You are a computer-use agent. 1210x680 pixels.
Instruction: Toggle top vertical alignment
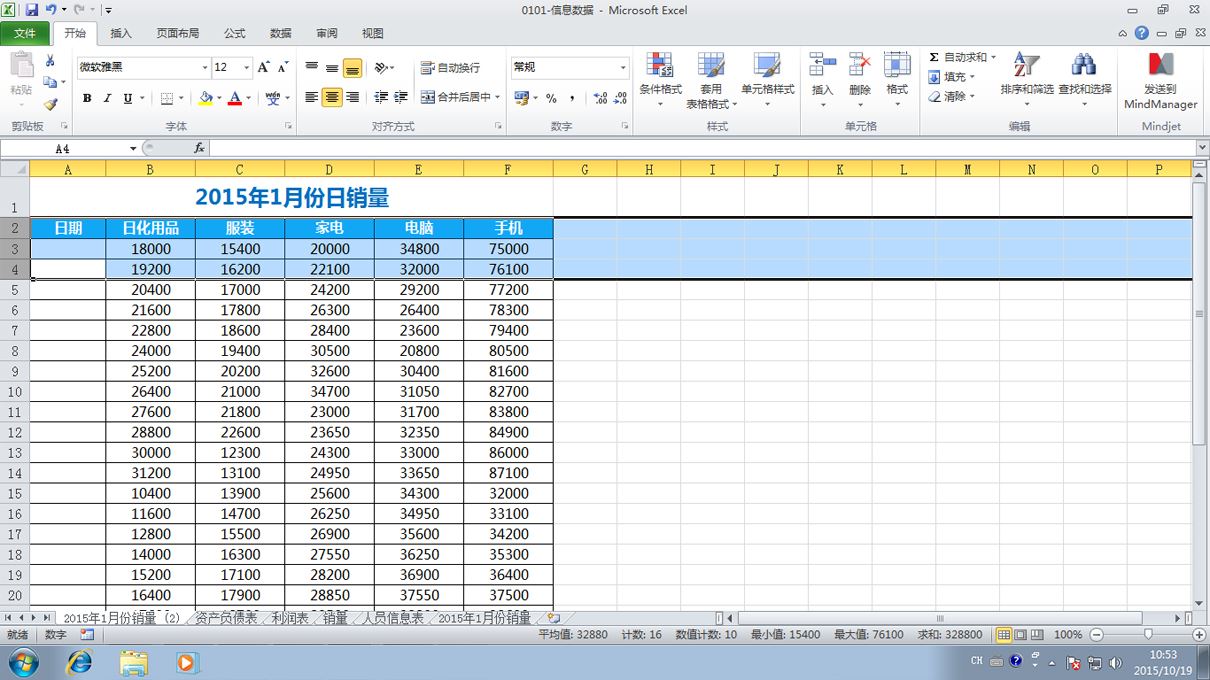click(x=311, y=68)
